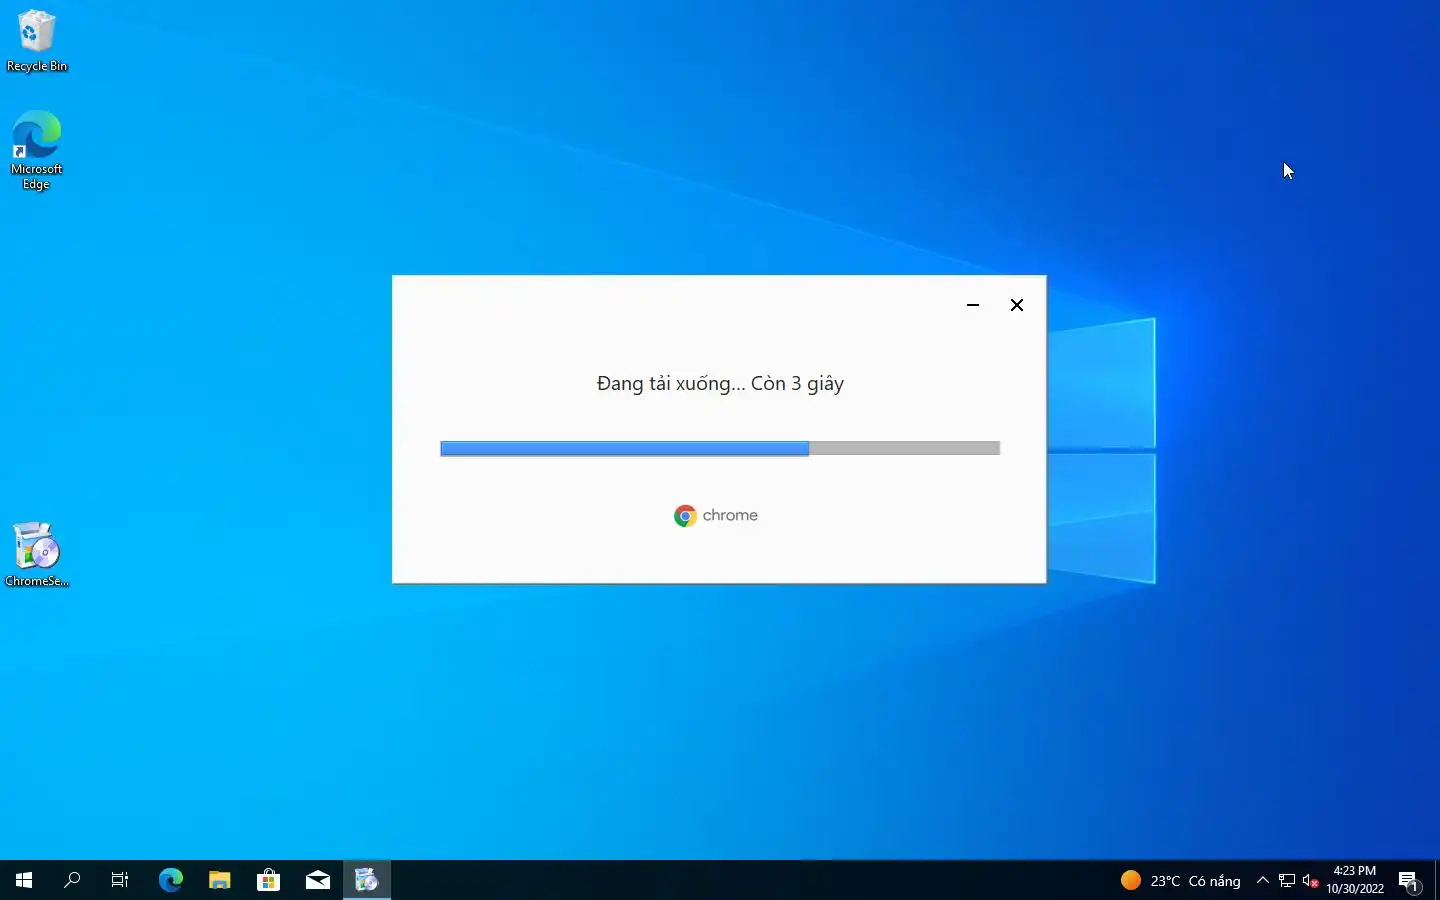The image size is (1440, 900).
Task: Open network status tray icon
Action: click(x=1287, y=881)
